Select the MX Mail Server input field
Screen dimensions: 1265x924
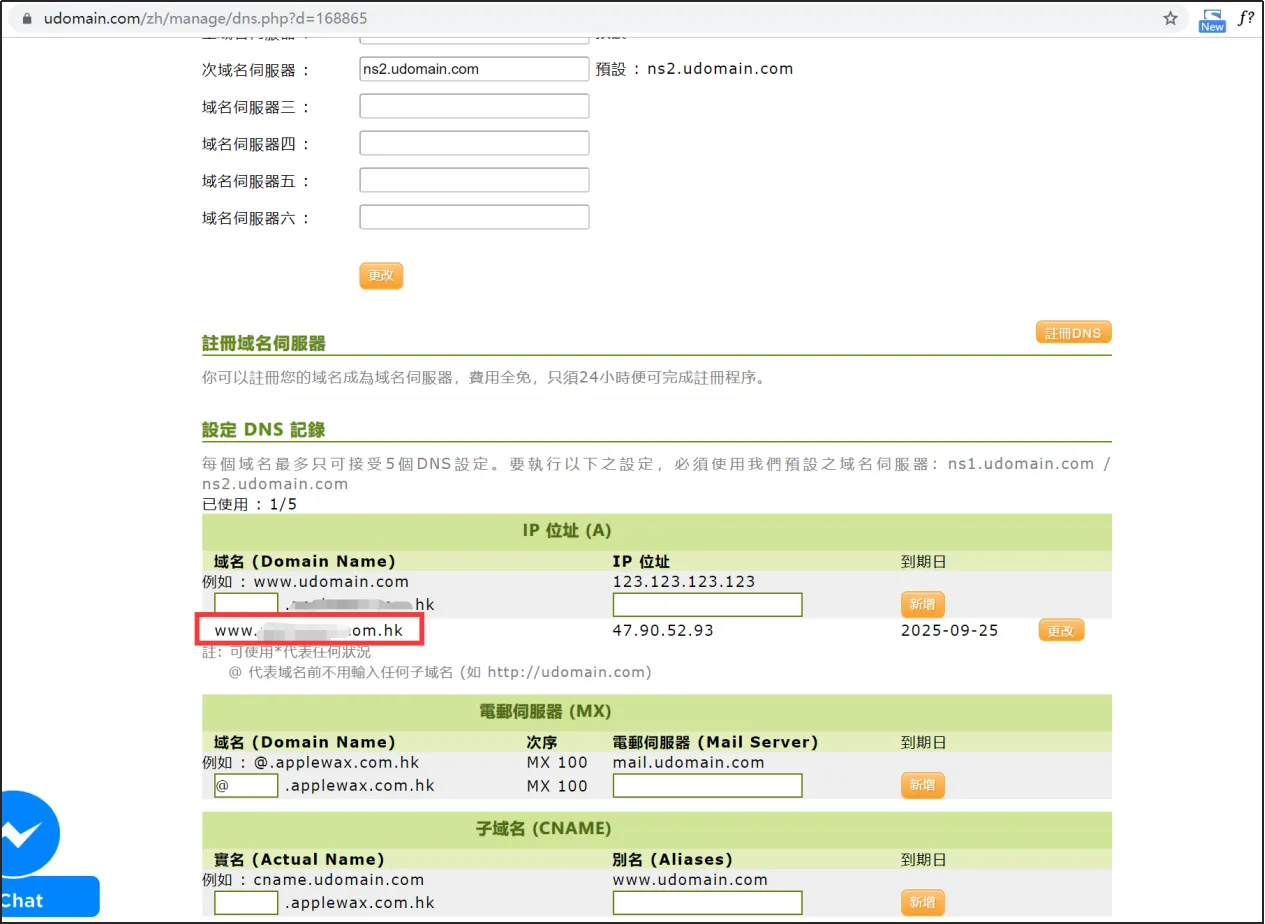tap(707, 785)
